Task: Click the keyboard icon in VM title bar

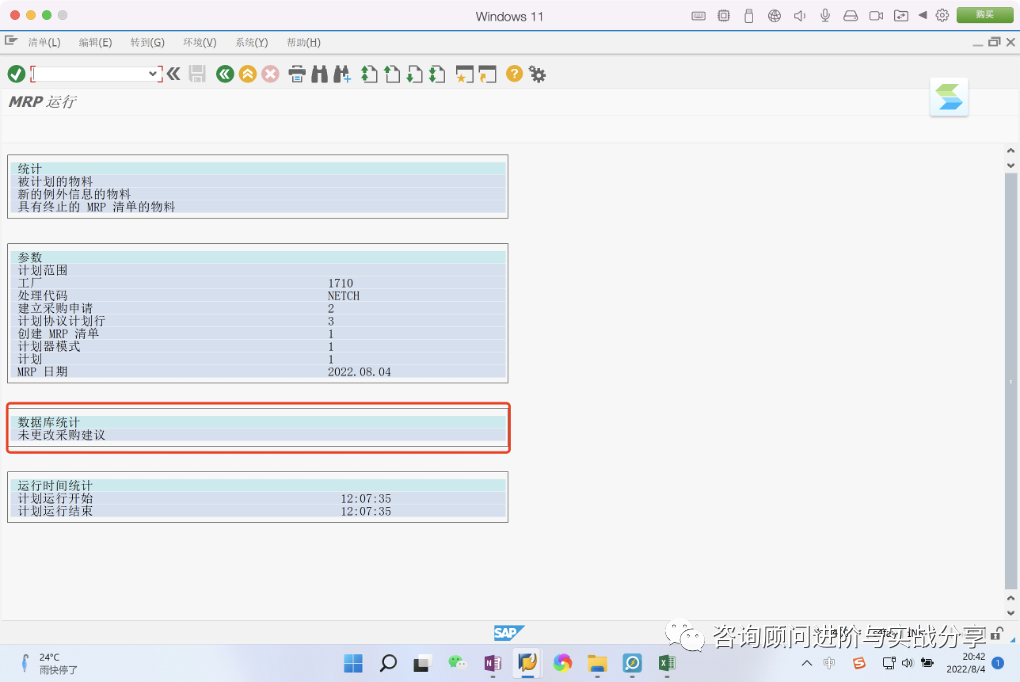Action: tap(699, 16)
